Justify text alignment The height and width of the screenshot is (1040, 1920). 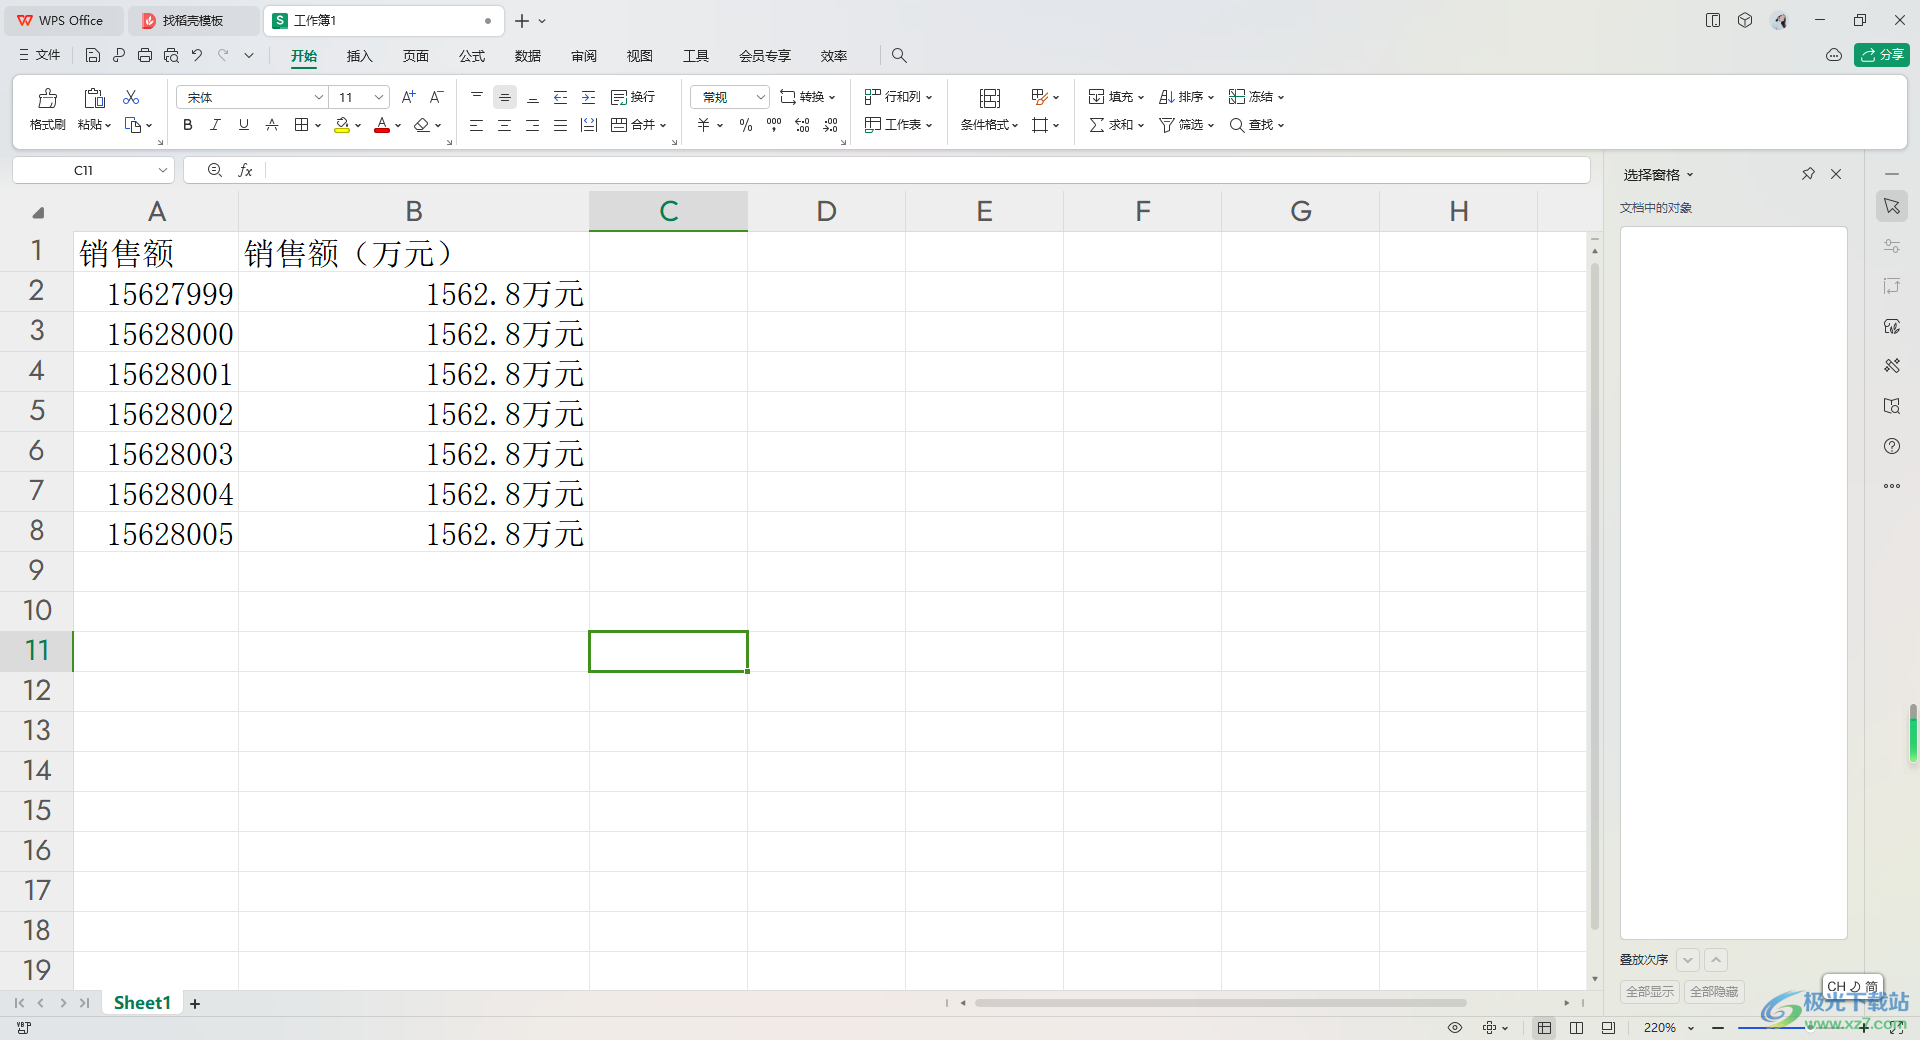tap(561, 125)
